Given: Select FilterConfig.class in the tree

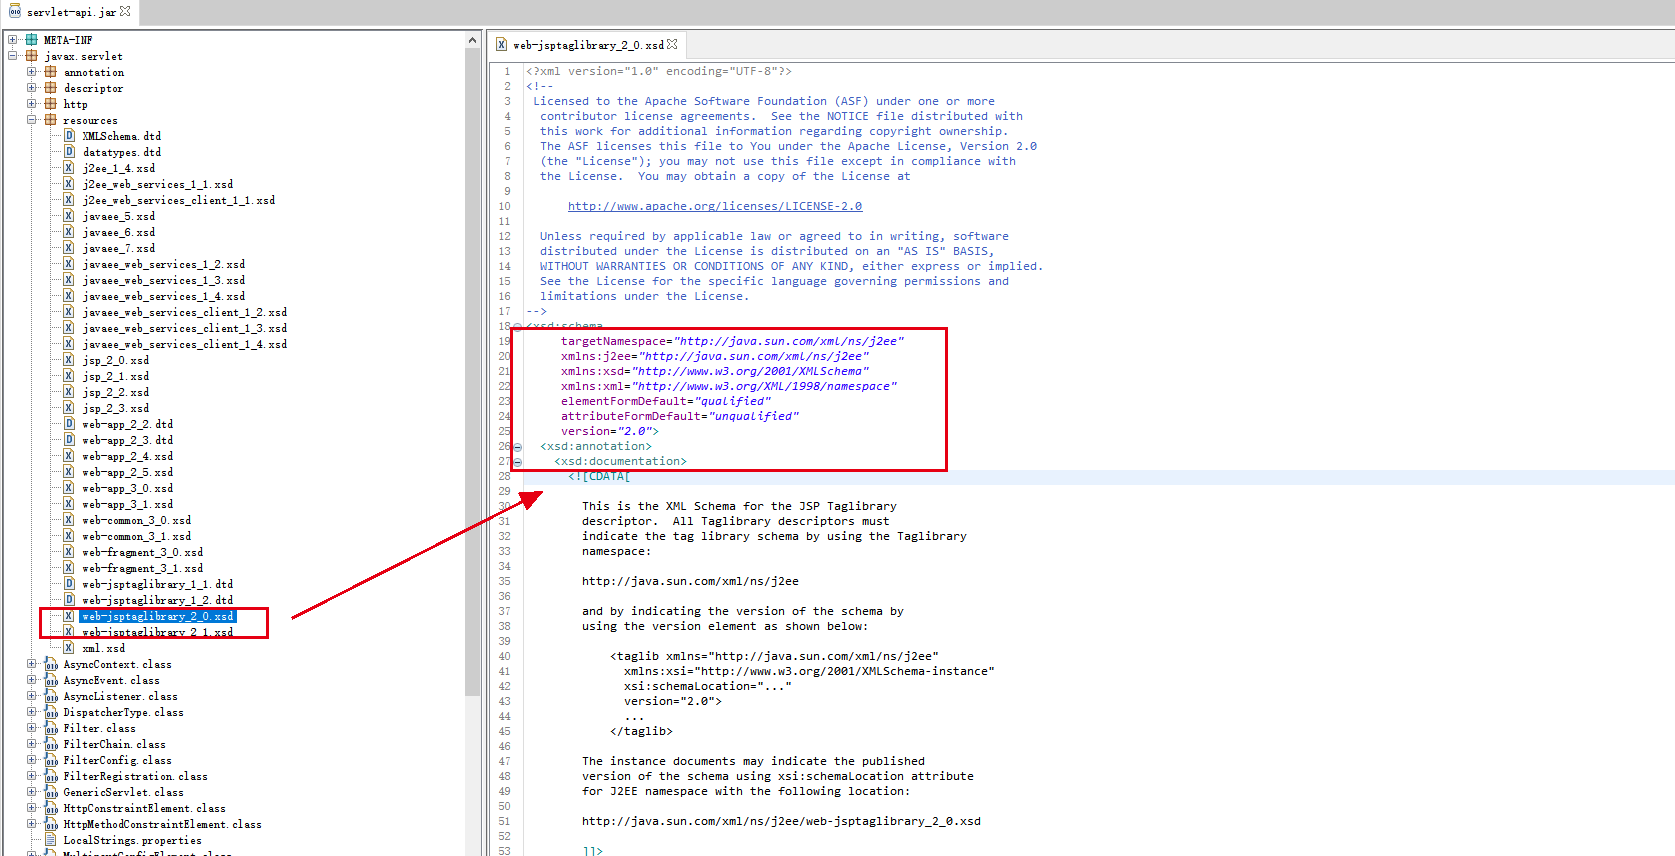Looking at the screenshot, I should click(118, 760).
